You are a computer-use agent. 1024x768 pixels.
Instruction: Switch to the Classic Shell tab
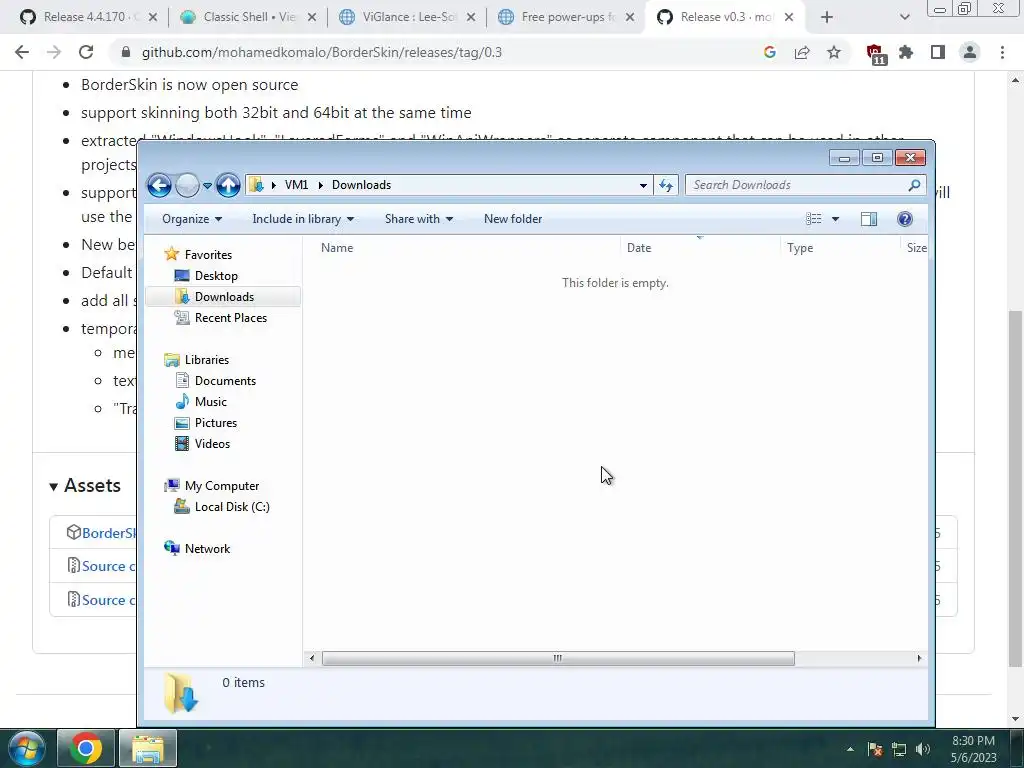tap(248, 17)
